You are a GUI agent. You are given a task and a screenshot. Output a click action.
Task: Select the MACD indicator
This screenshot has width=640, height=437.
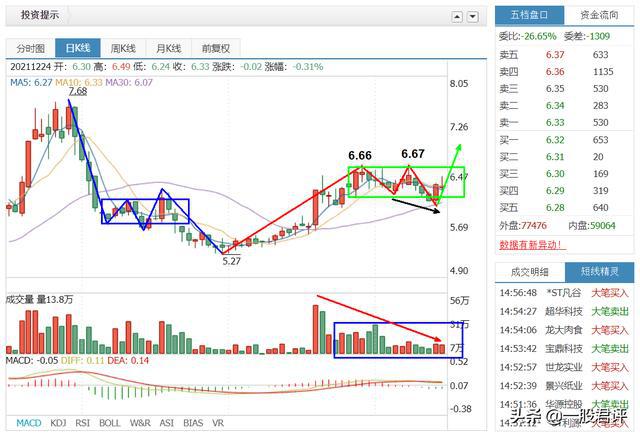29,423
